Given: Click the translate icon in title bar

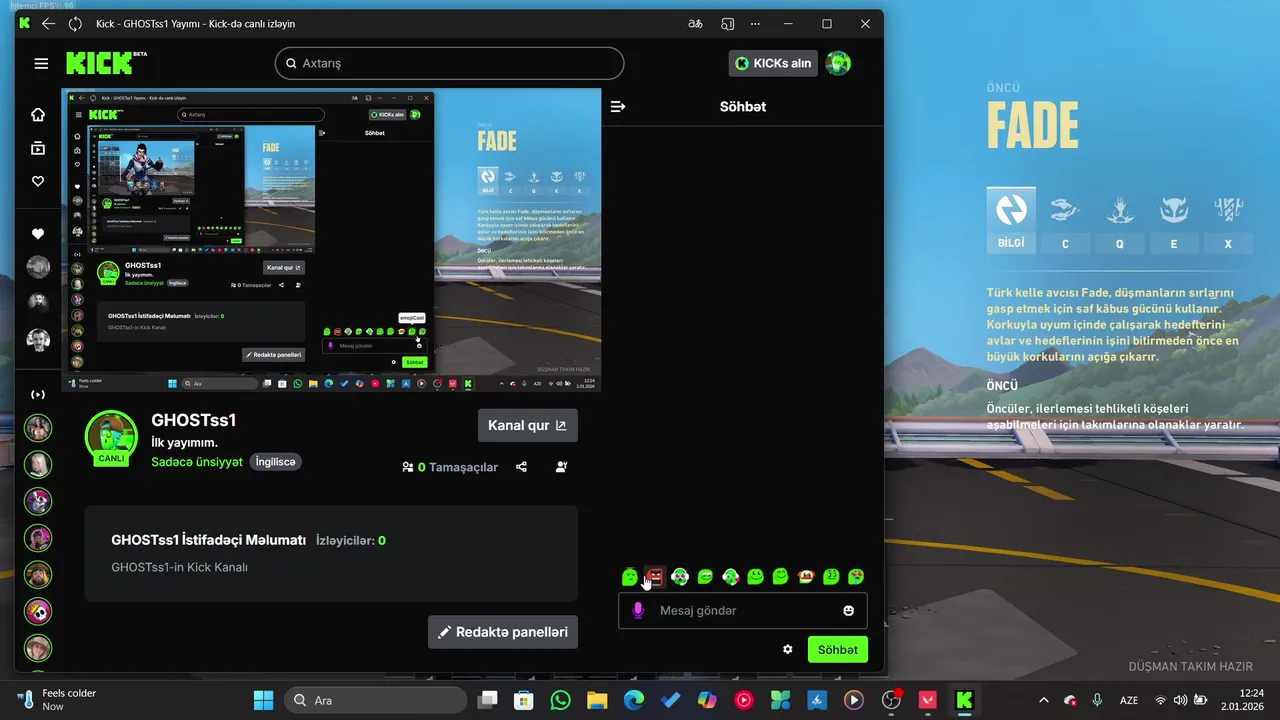Looking at the screenshot, I should click(695, 23).
